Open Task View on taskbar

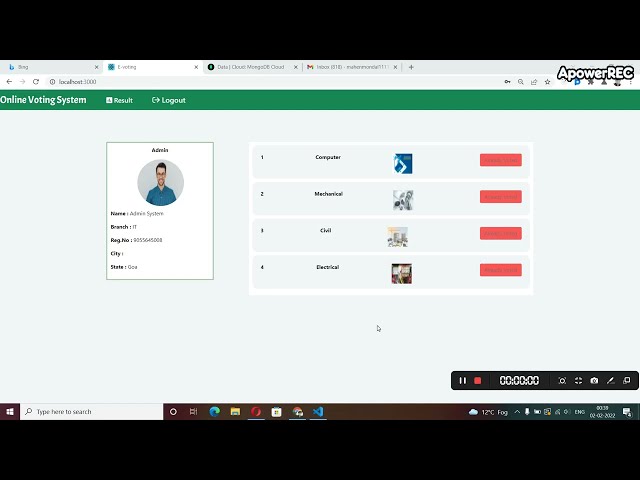pos(193,411)
